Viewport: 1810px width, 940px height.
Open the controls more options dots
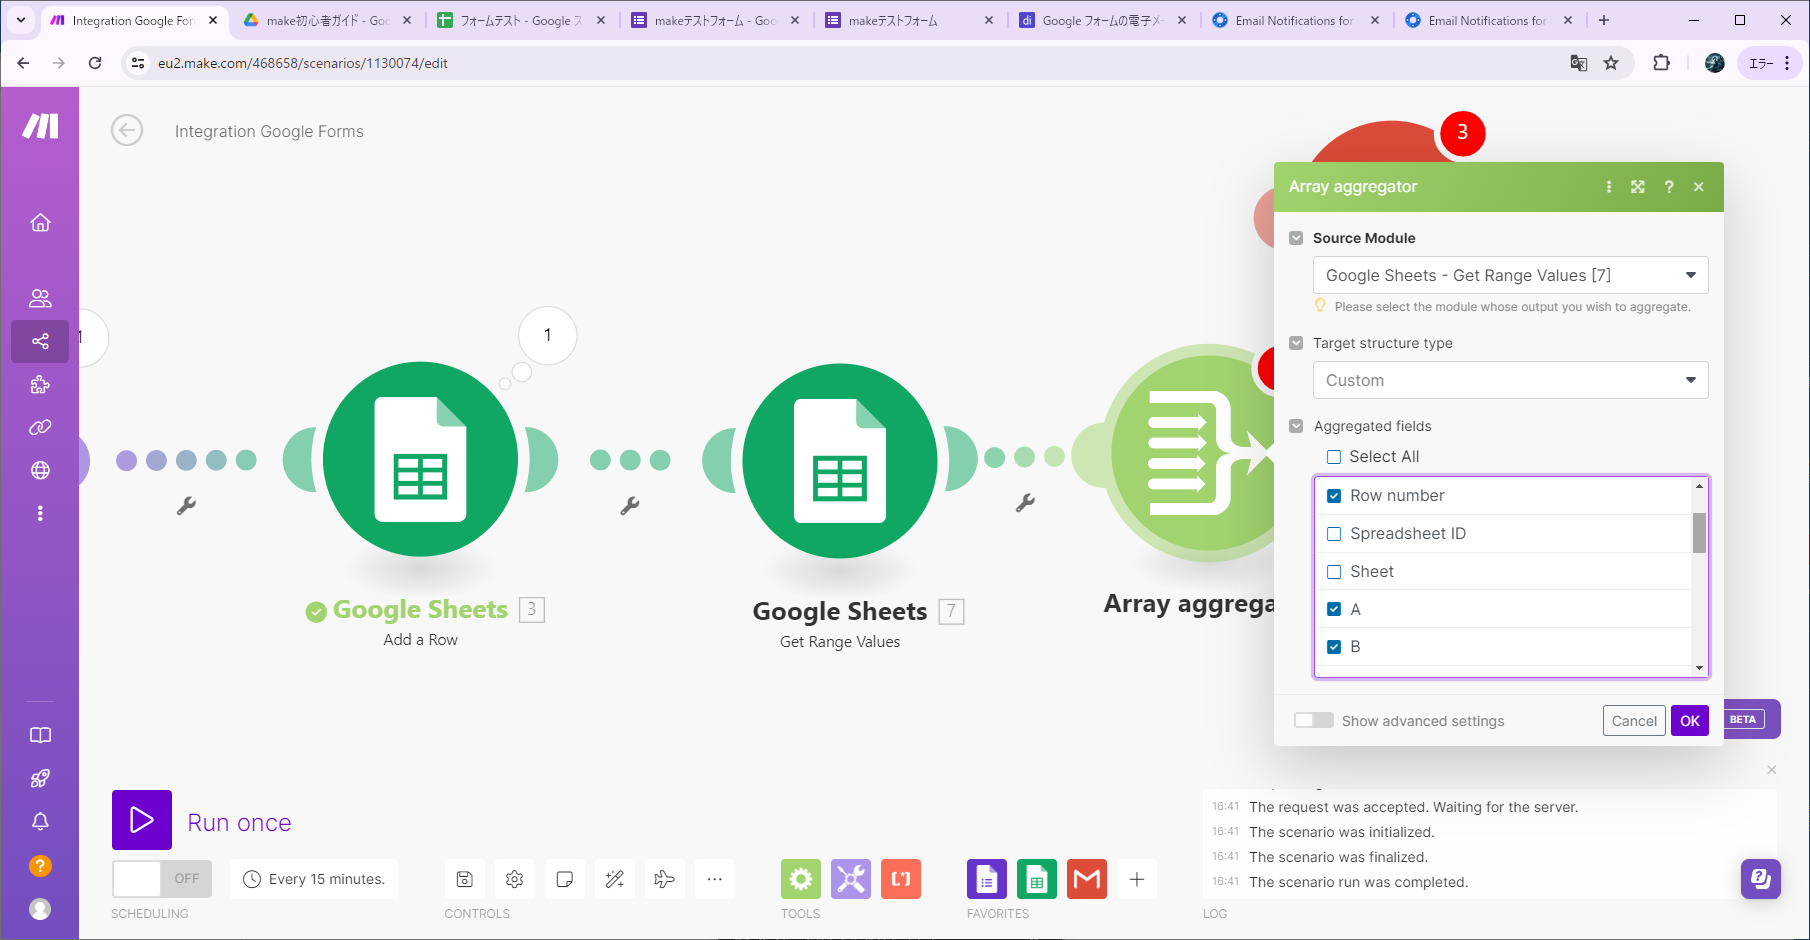[714, 879]
